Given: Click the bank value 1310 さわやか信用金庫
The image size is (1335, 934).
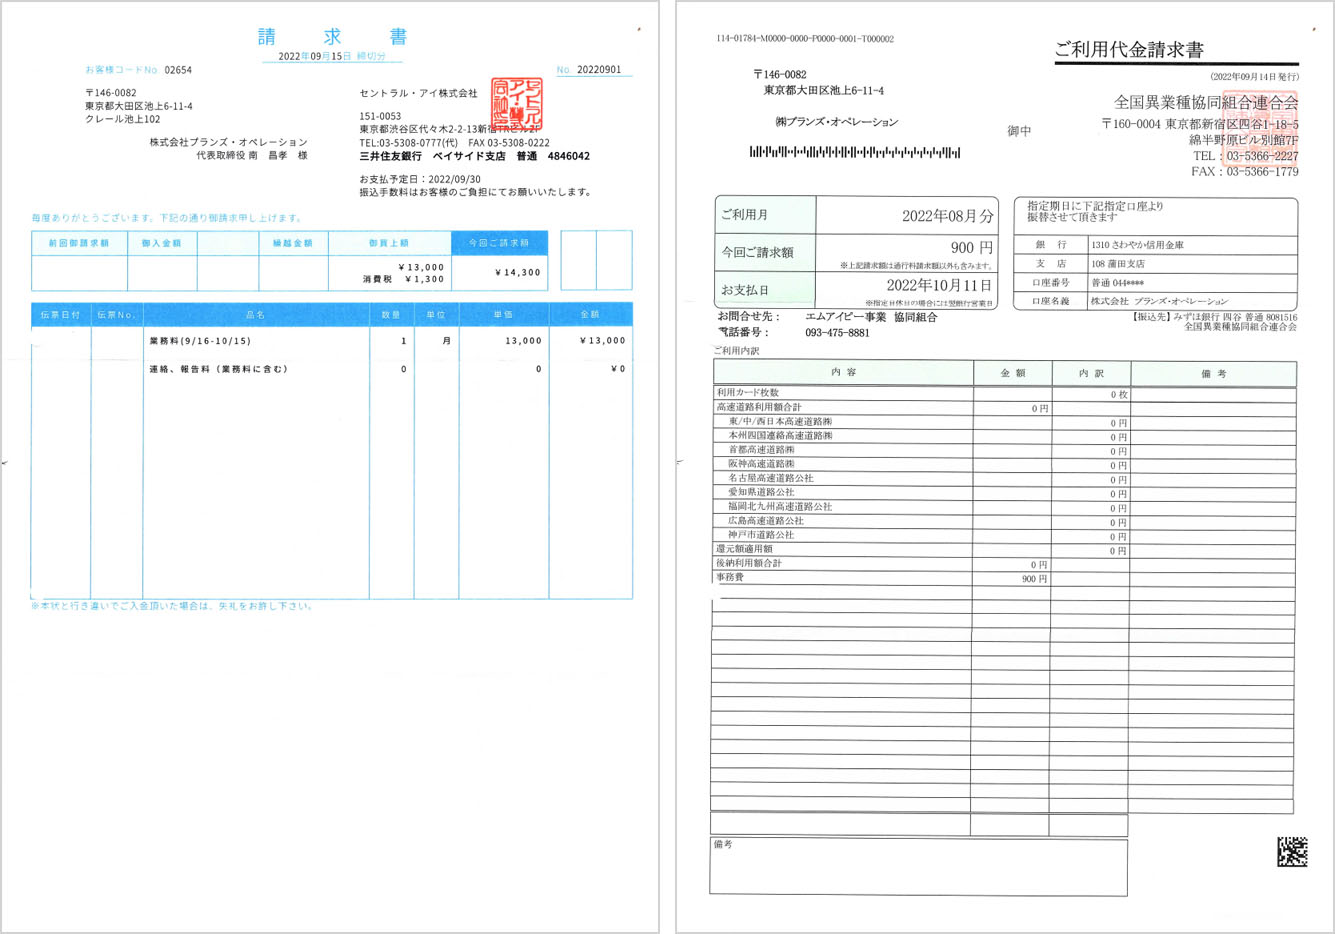Looking at the screenshot, I should click(x=1137, y=245).
